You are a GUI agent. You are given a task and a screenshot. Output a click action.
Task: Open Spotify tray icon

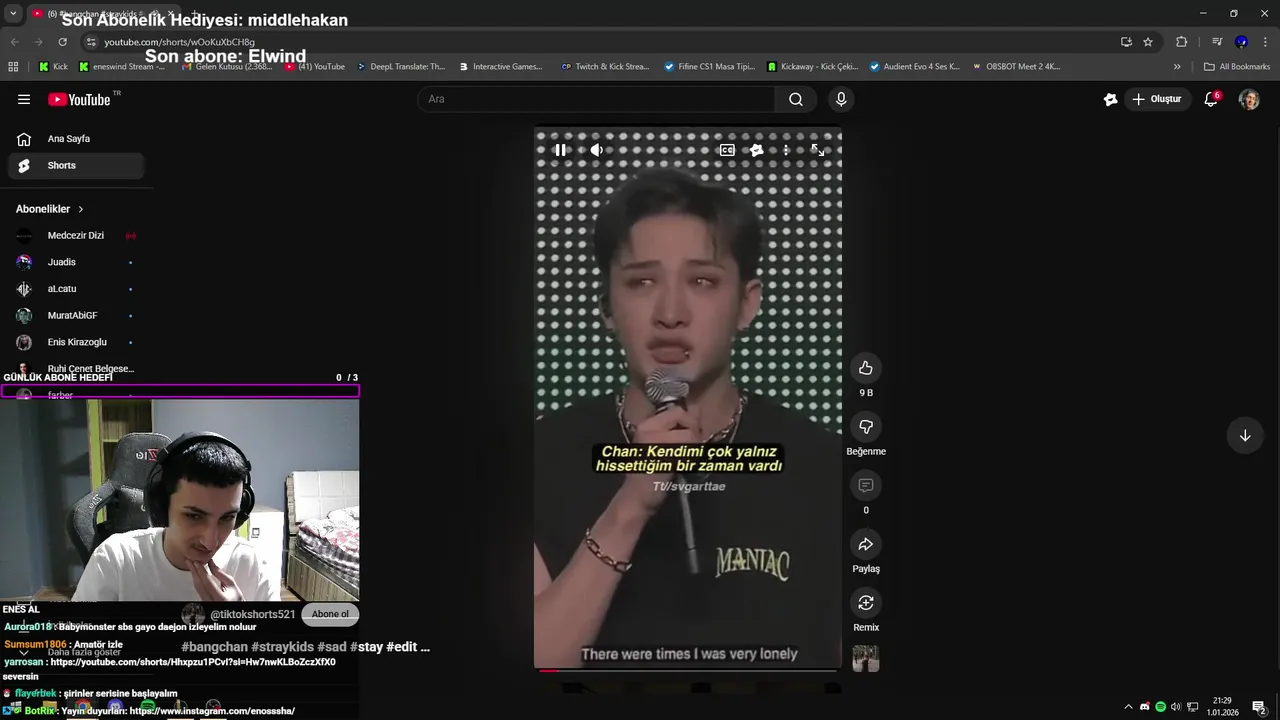point(1160,707)
